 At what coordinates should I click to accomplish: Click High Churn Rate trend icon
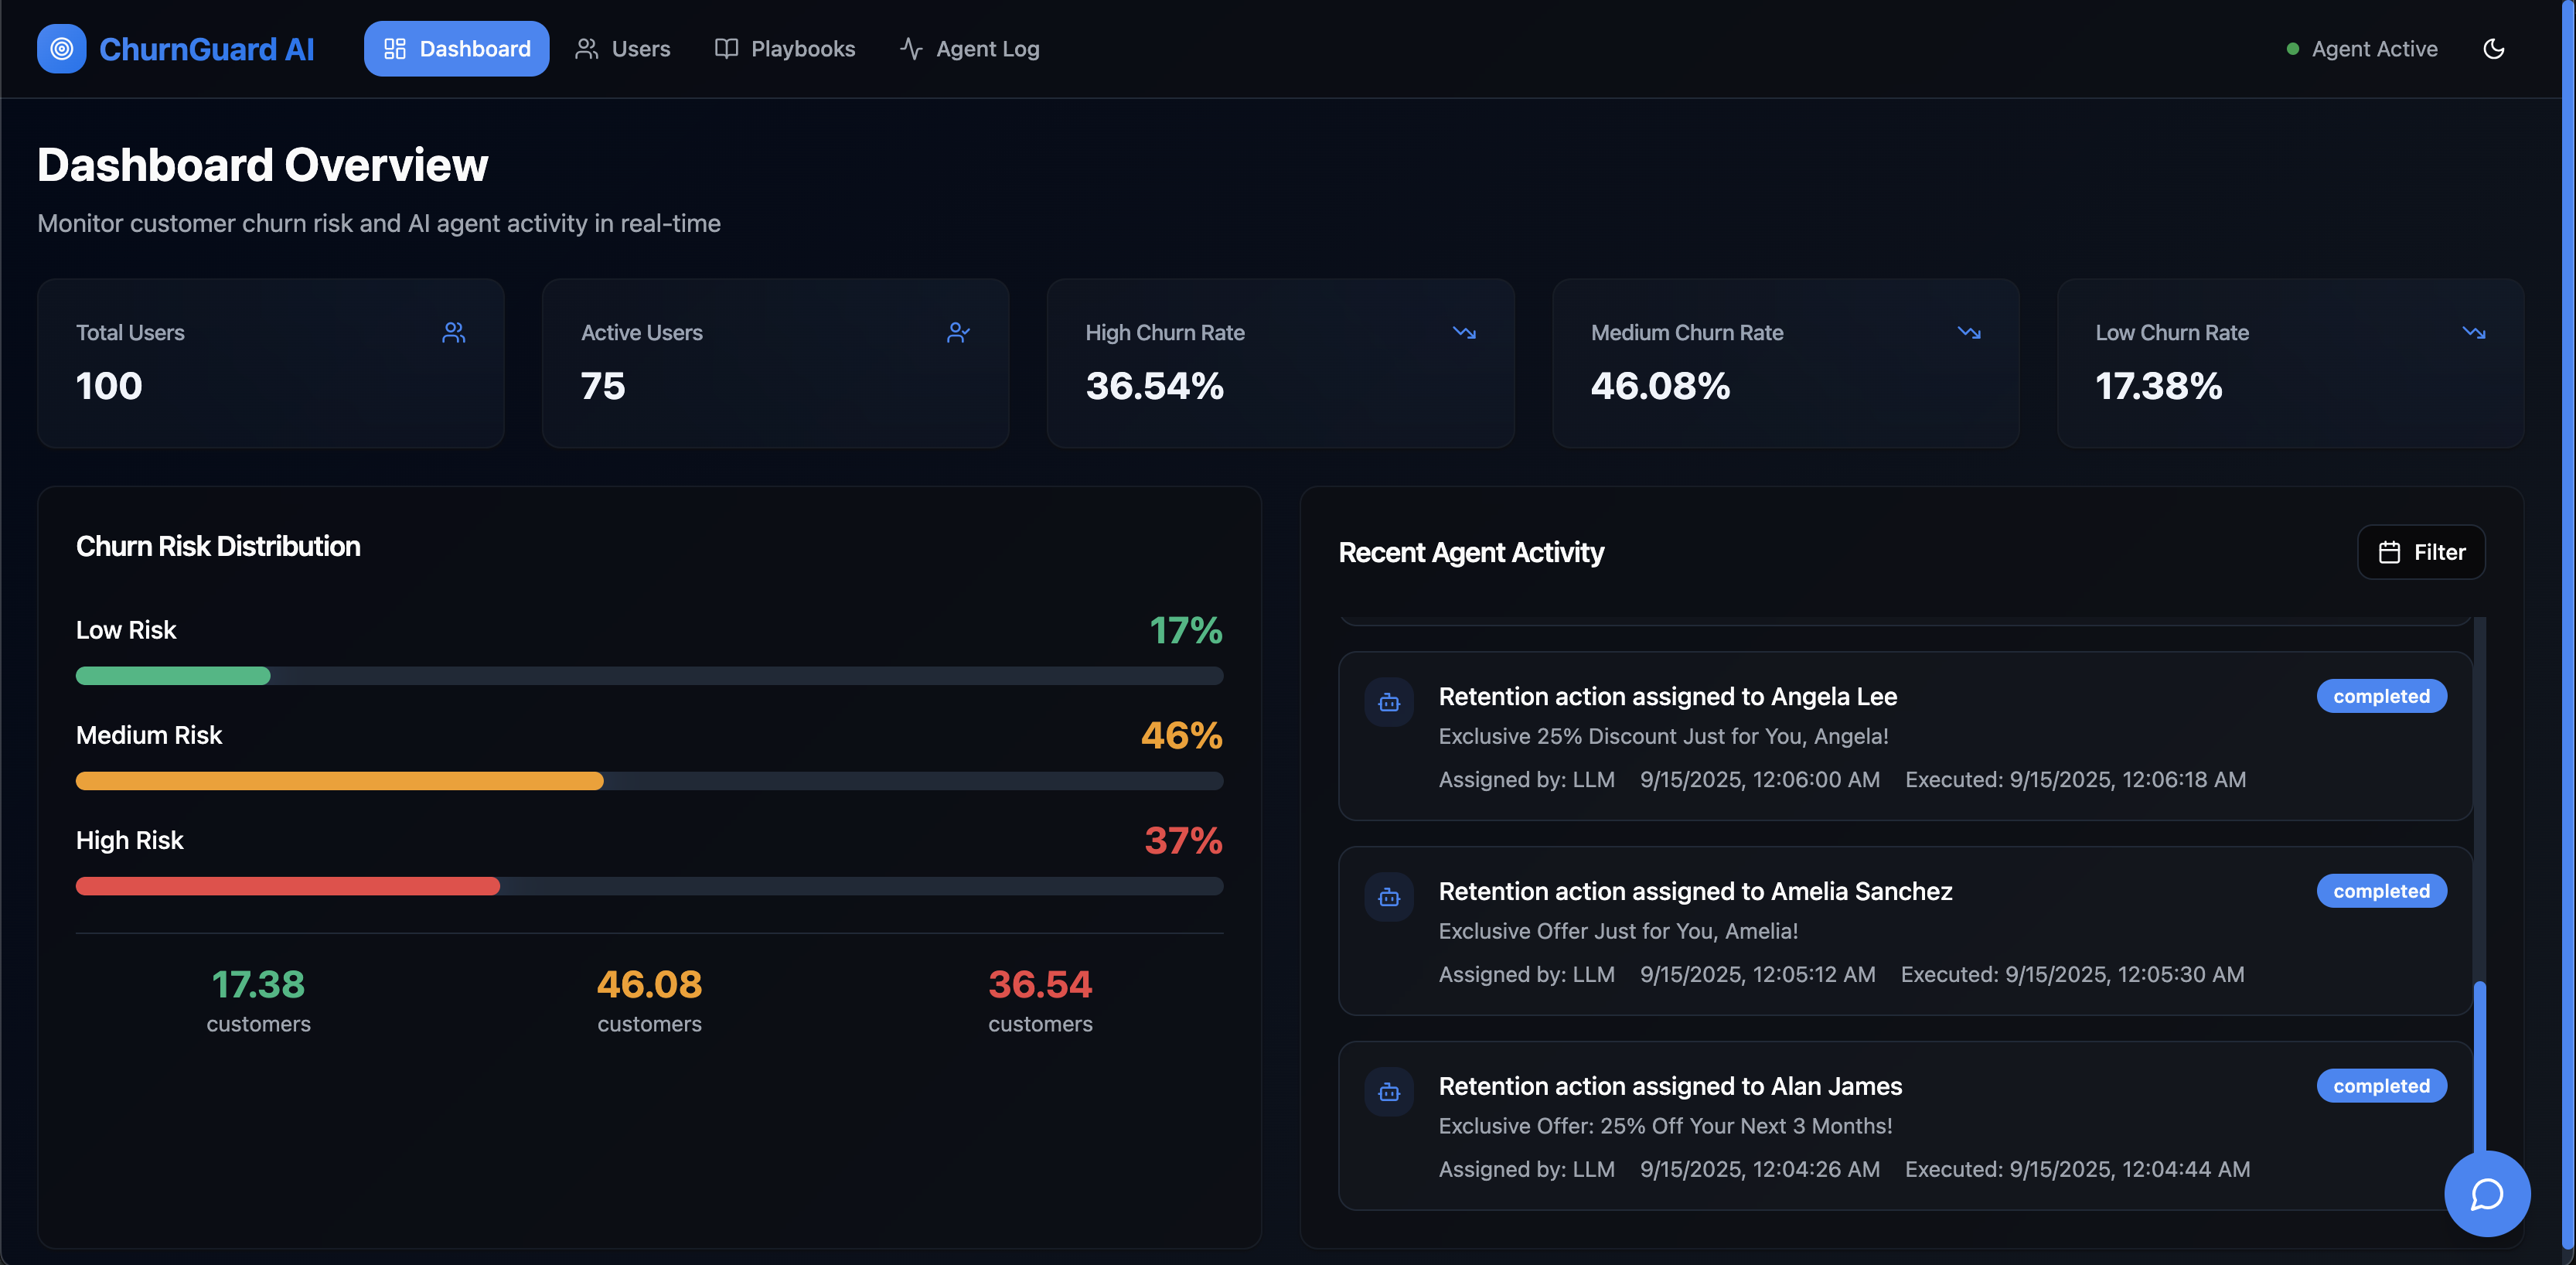click(1464, 332)
